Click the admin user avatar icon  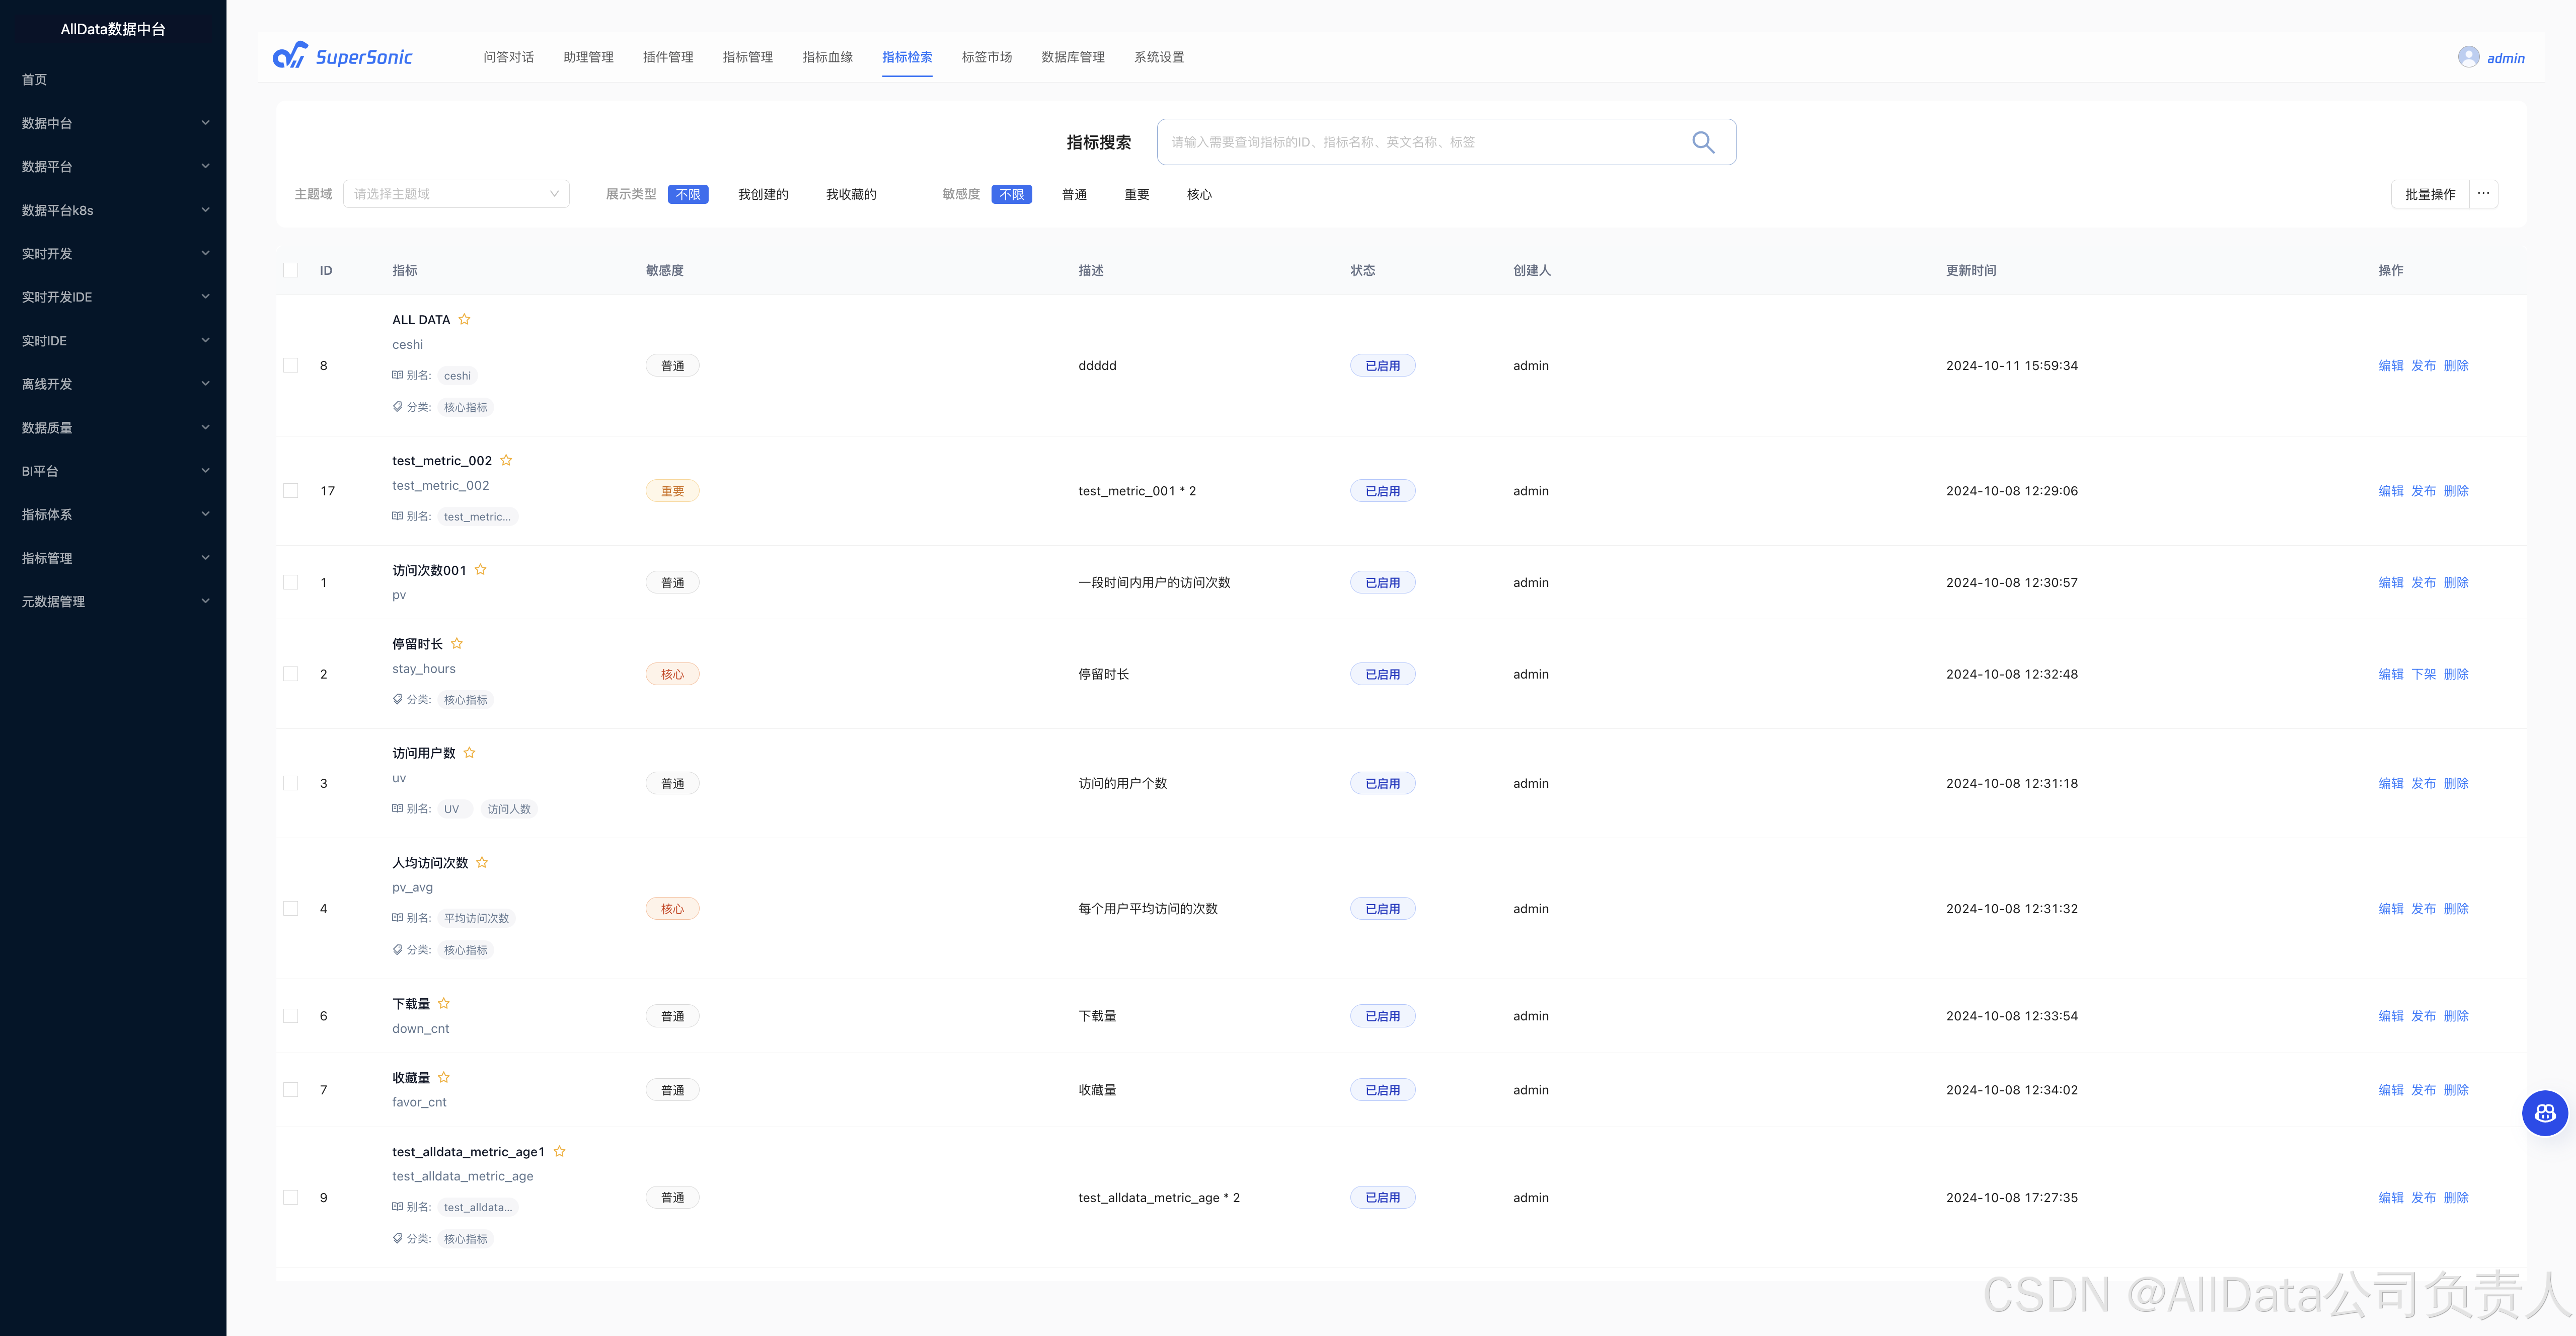coord(2468,57)
